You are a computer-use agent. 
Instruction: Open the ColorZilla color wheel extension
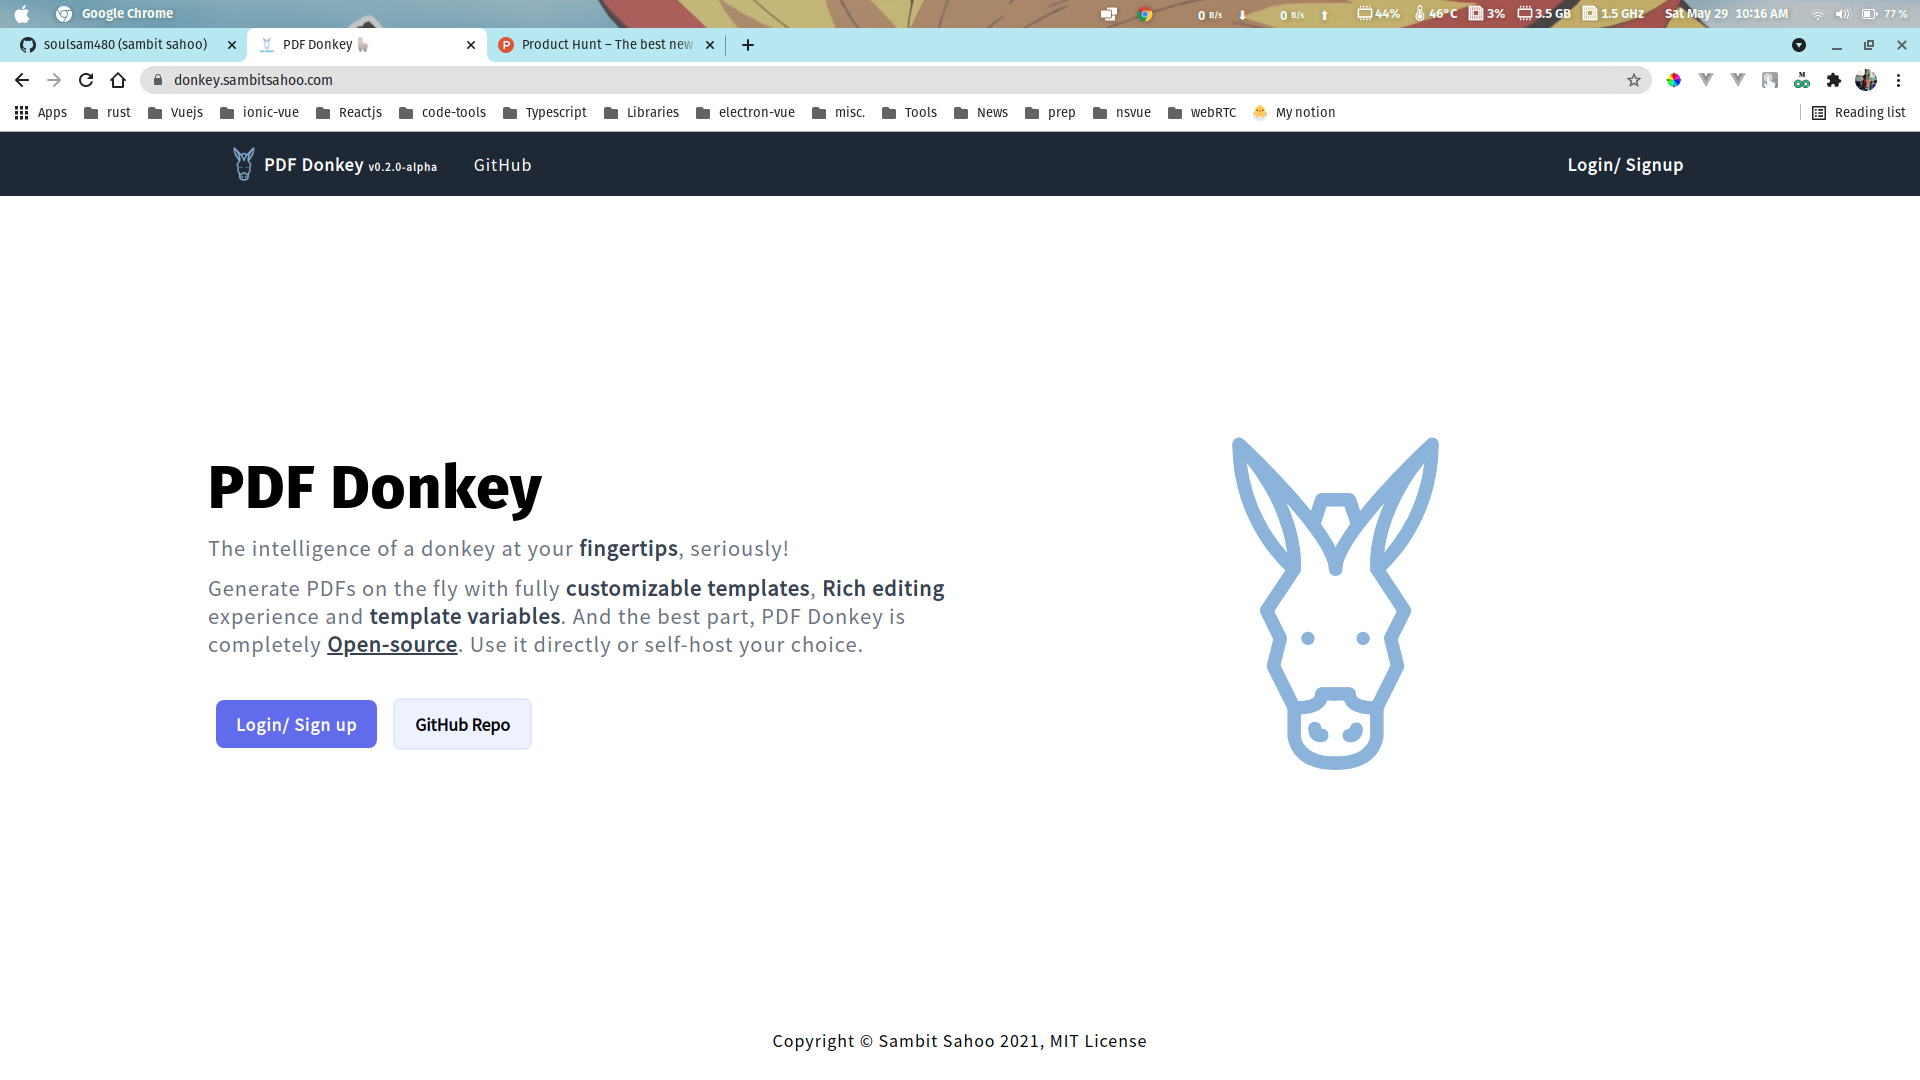tap(1673, 80)
